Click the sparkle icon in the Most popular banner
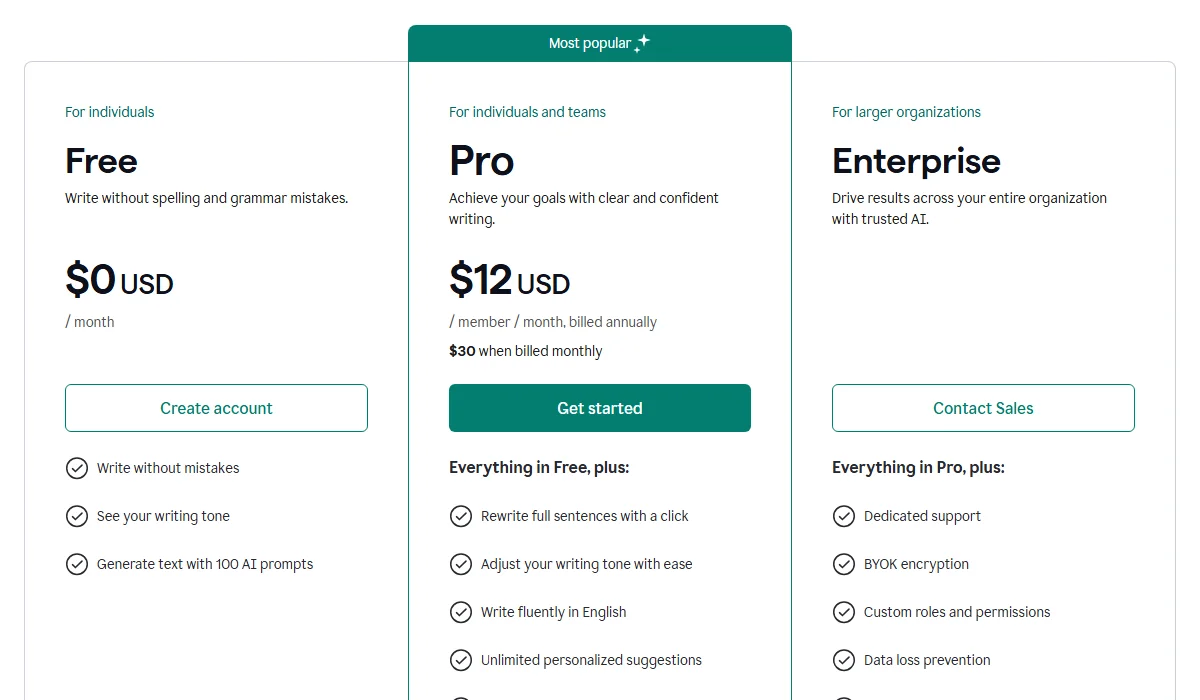The height and width of the screenshot is (700, 1200). (643, 42)
